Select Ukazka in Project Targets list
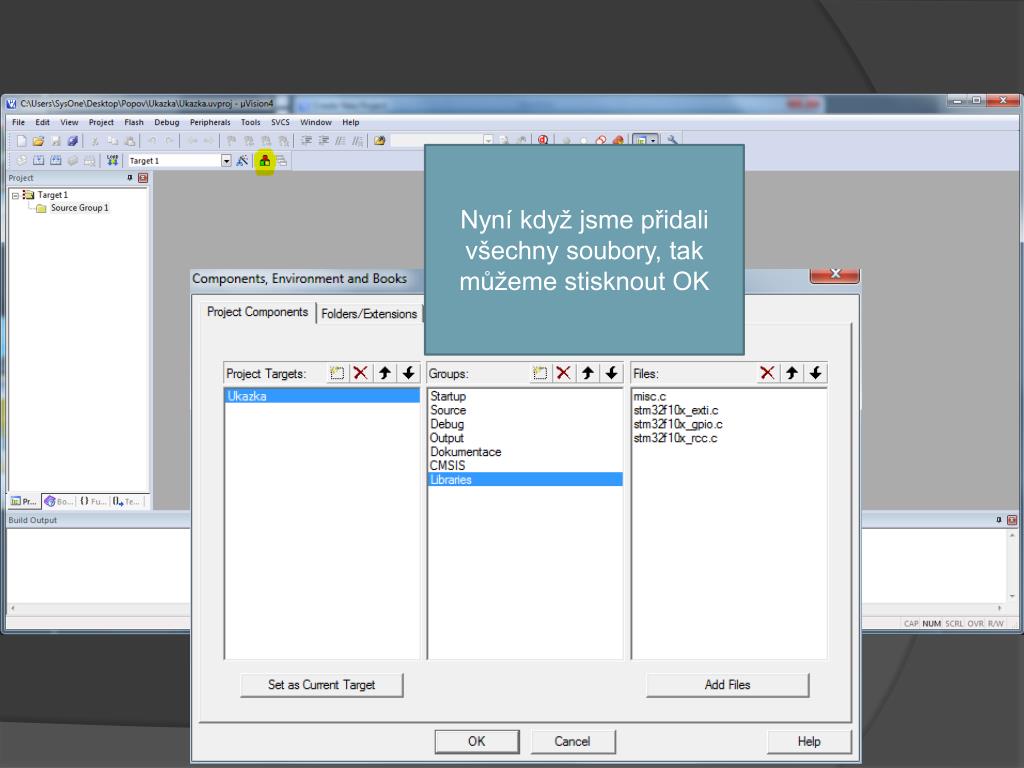This screenshot has height=768, width=1024. 322,396
